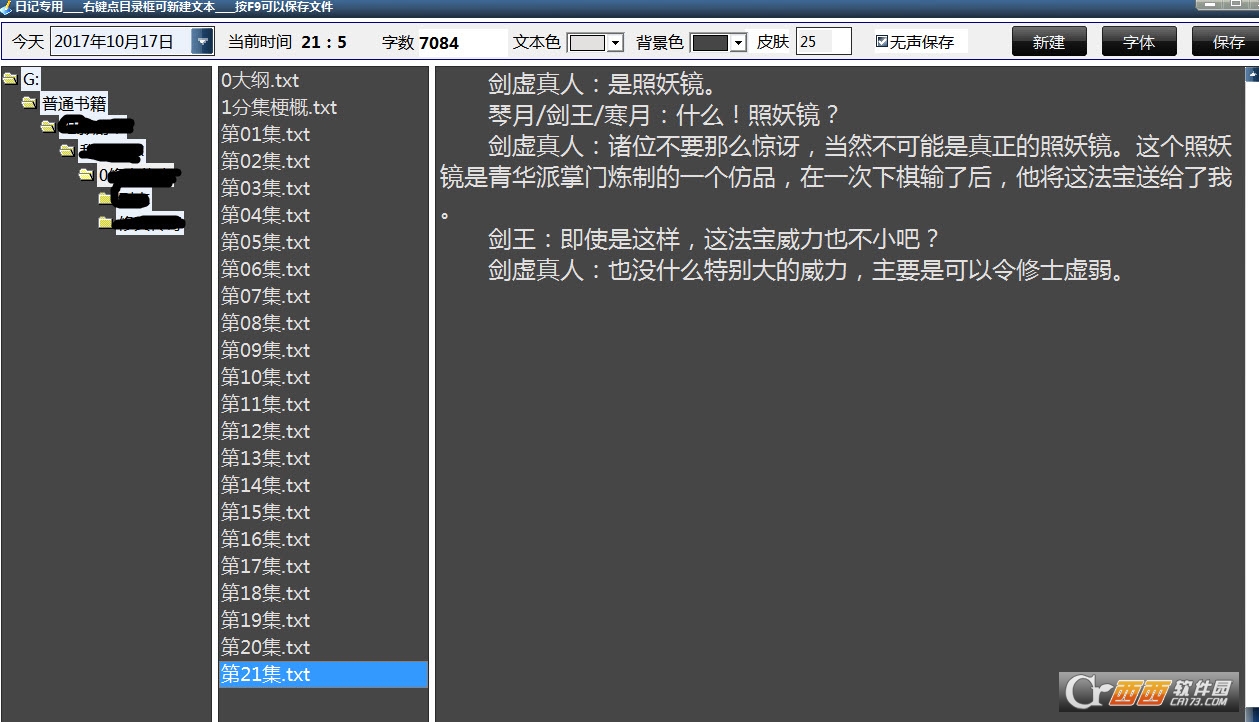Screen dimensions: 1259x722
Task: Open the file 0大纲.txt
Action: 260,81
